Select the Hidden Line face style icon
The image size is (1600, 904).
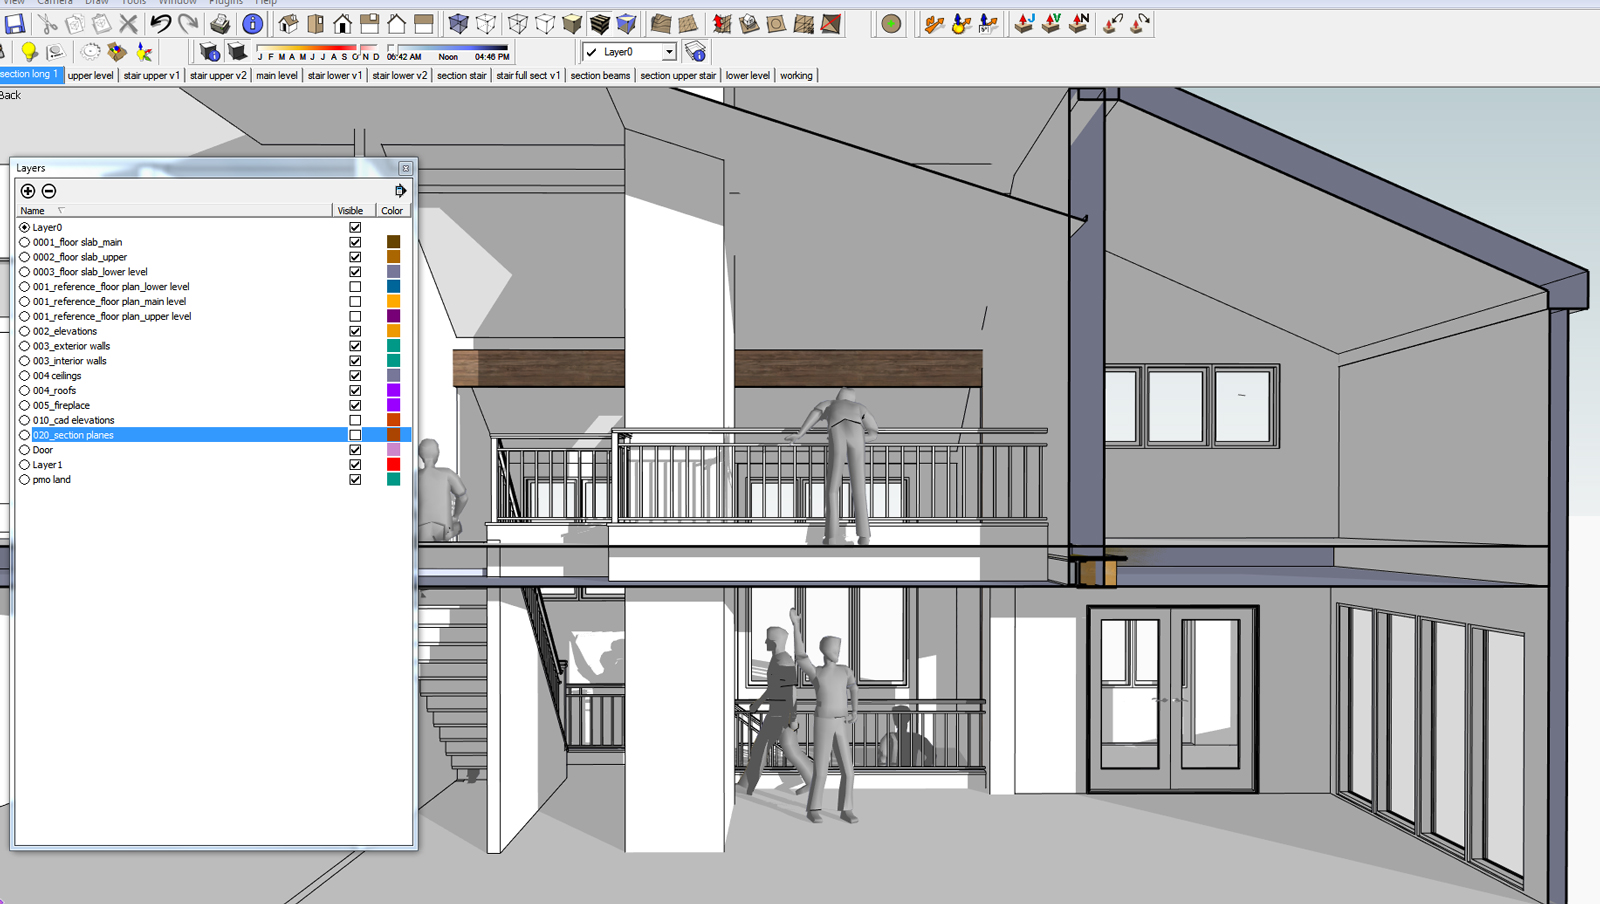pos(545,23)
